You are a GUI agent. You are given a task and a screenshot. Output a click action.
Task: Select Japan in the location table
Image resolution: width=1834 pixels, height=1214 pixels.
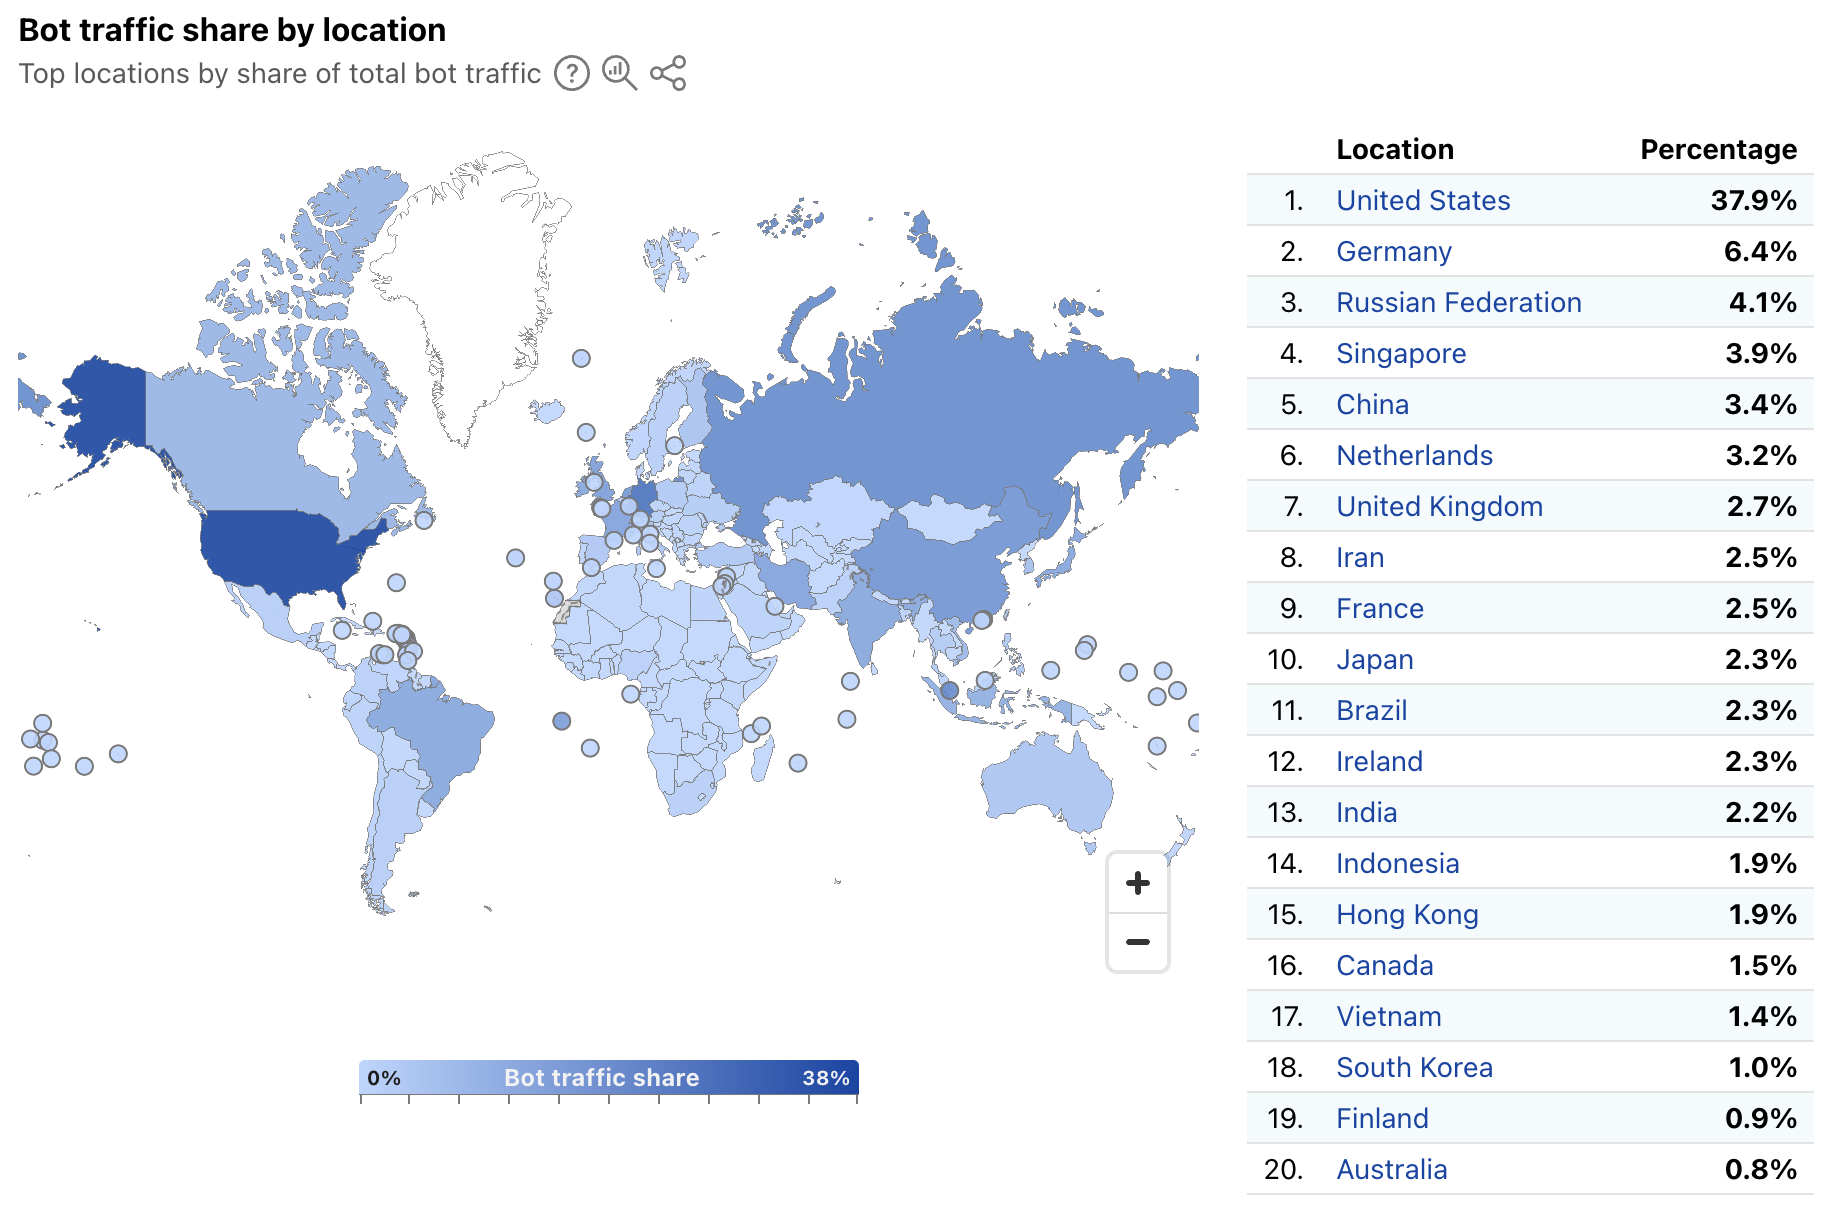point(1375,660)
